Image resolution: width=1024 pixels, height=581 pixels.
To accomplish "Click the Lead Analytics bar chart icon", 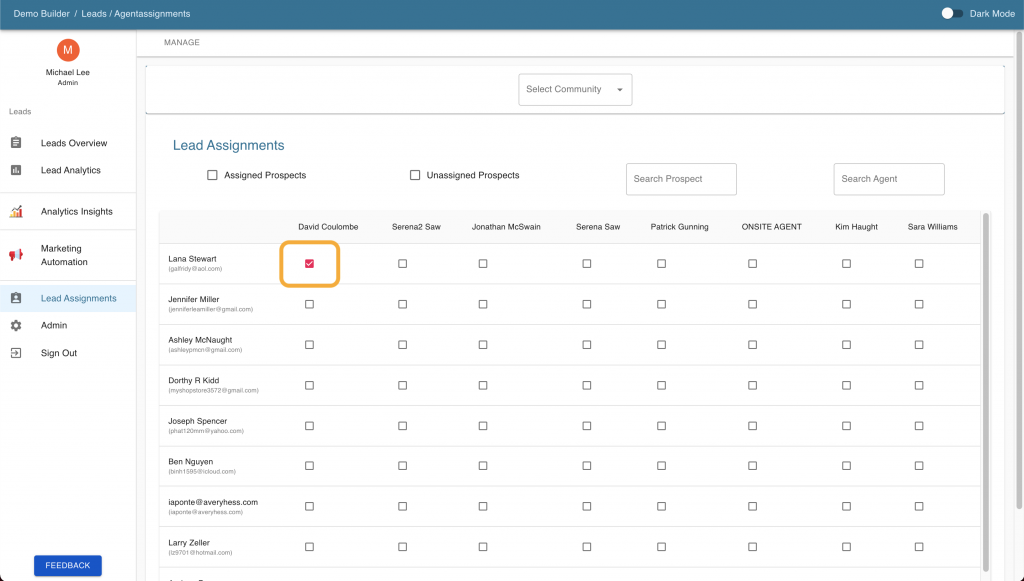I will [x=16, y=170].
